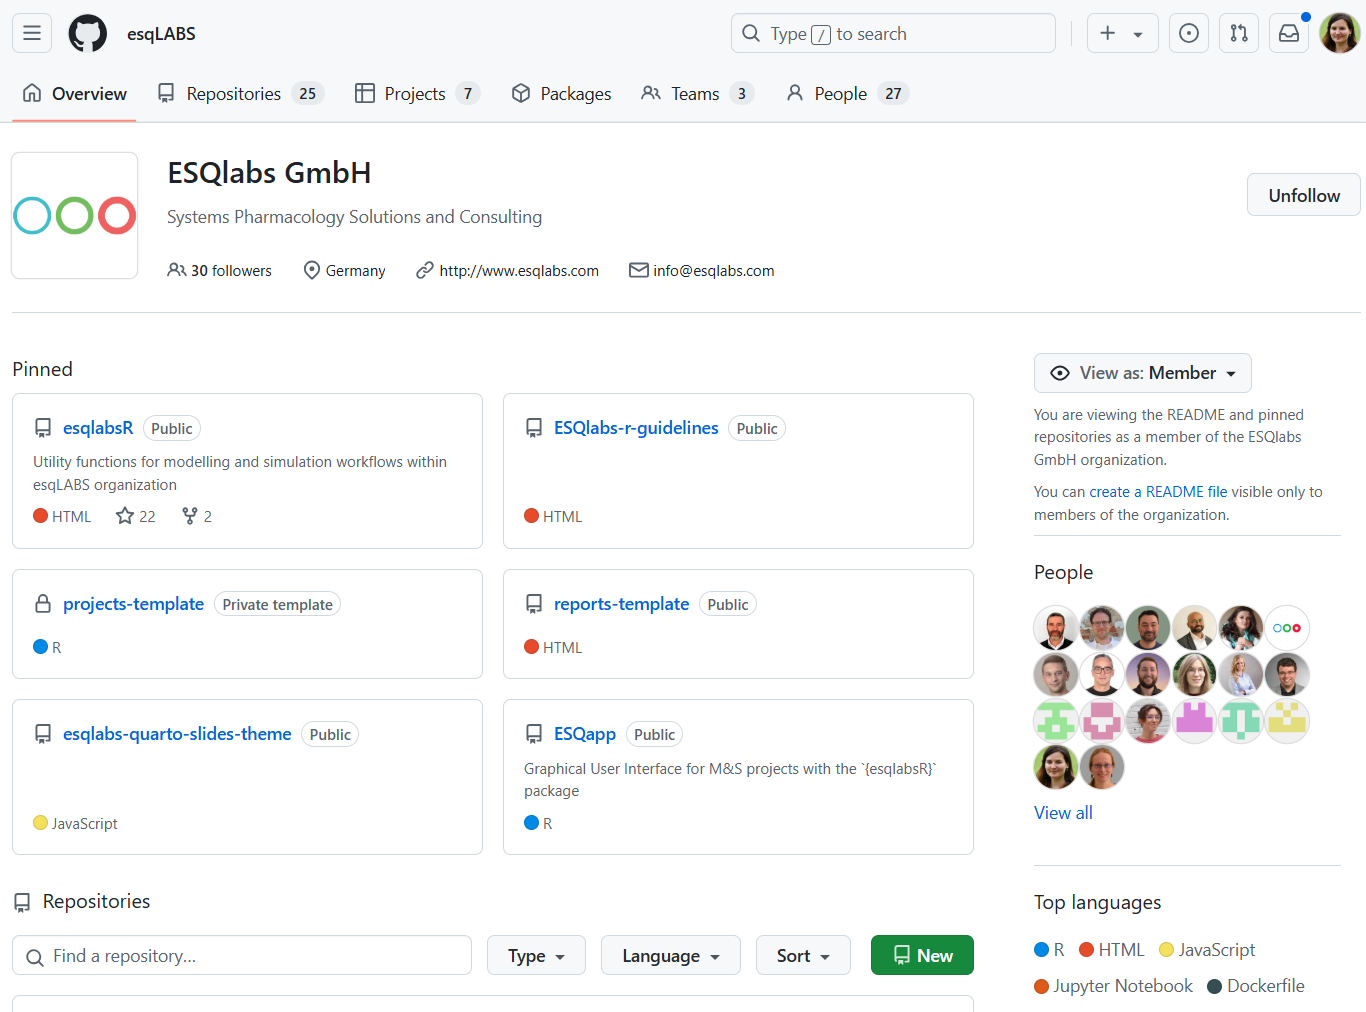Click the Unfollow button
Viewport: 1366px width, 1012px height.
click(1303, 195)
